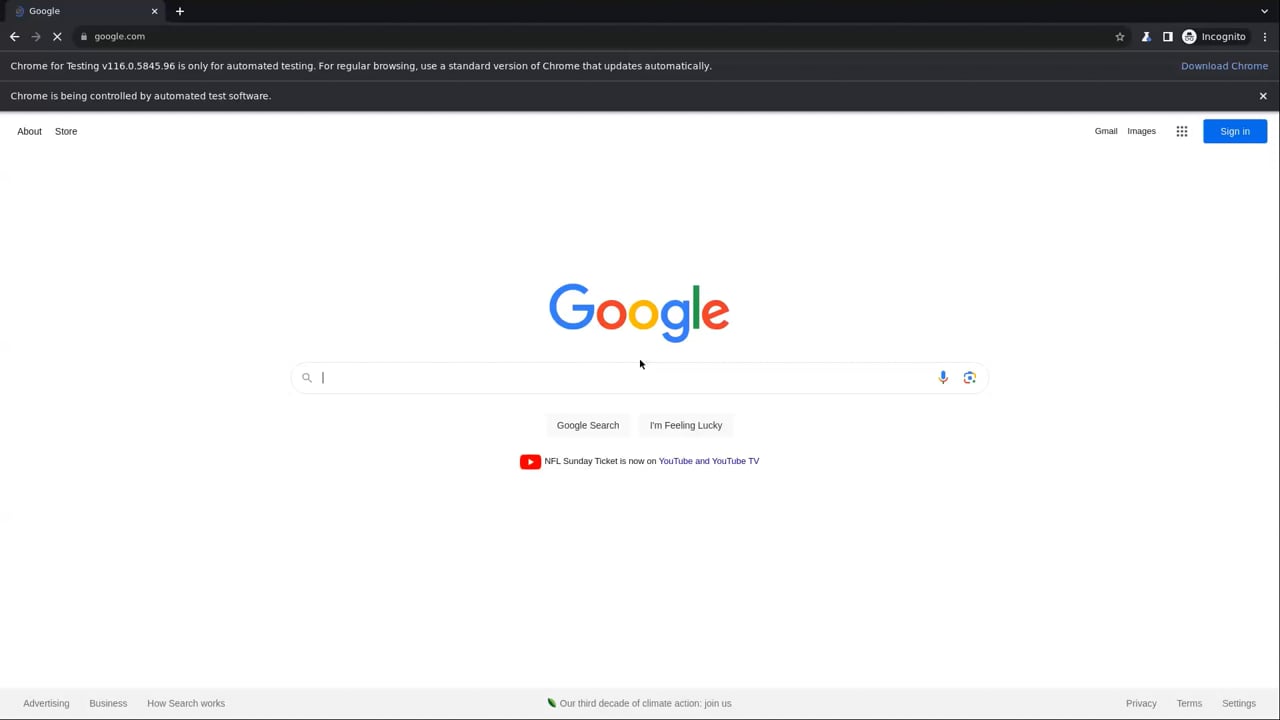Viewport: 1280px width, 720px height.
Task: Open Chrome Labs flask icon
Action: (x=1146, y=36)
